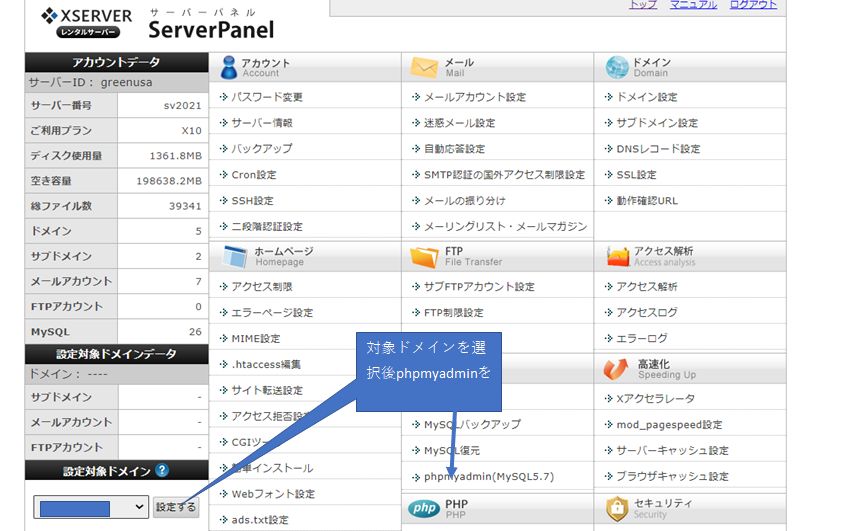Image resolution: width=843 pixels, height=531 pixels.
Task: Click the Speeding Up arrow icon
Action: coord(616,370)
